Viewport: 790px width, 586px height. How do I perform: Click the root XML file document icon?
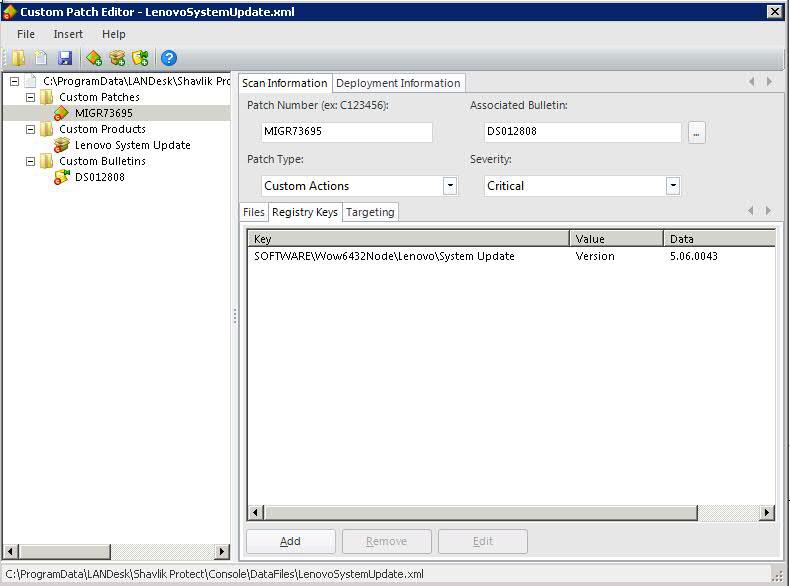click(31, 81)
